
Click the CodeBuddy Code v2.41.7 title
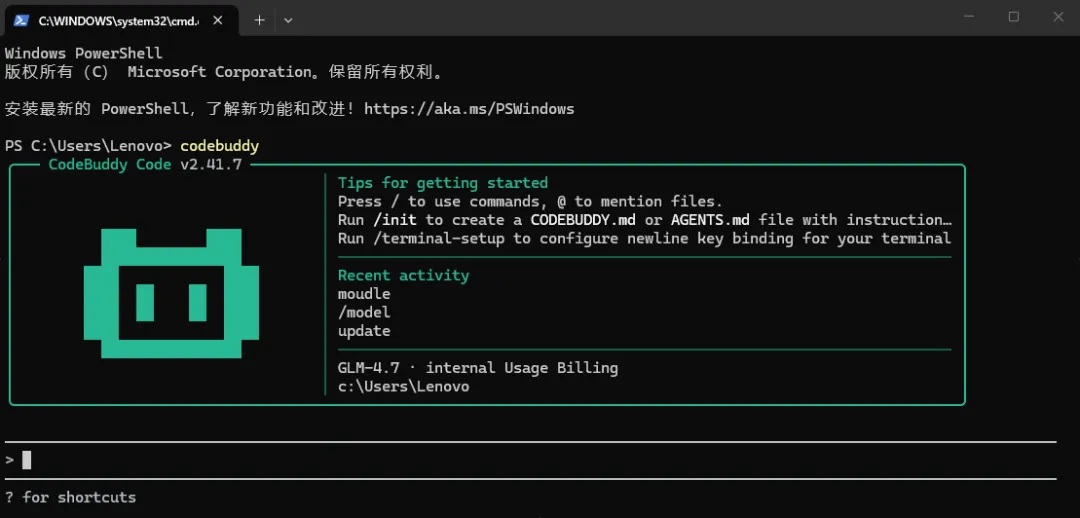click(x=145, y=165)
